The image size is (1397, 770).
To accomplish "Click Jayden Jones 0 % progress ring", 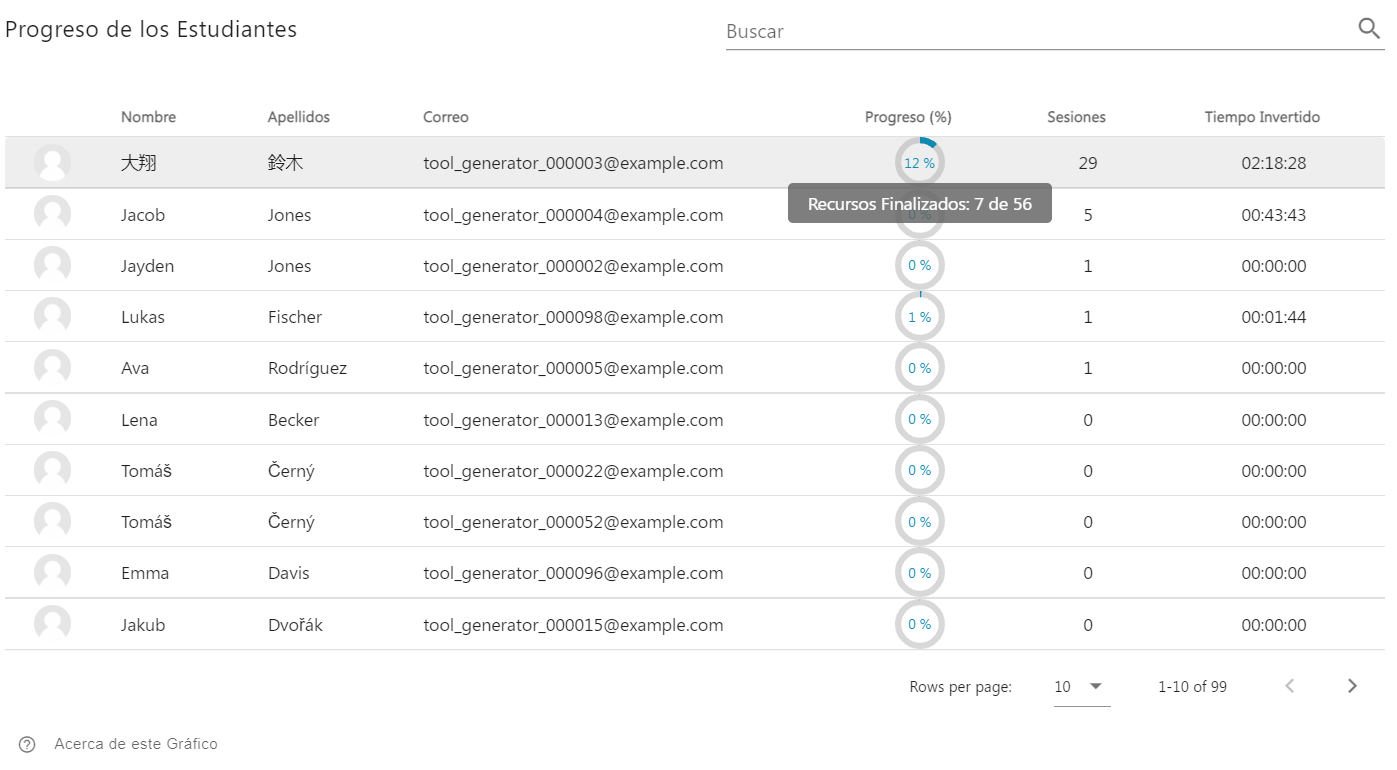I will click(x=919, y=265).
